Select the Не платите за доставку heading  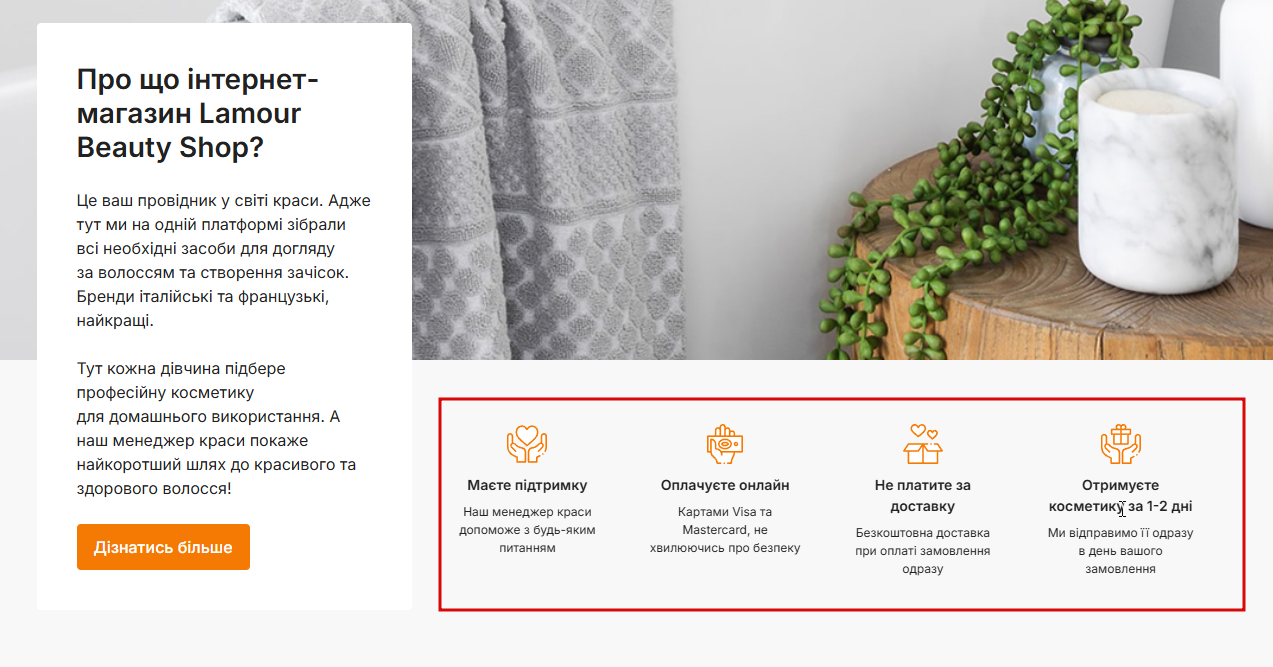[x=923, y=496]
